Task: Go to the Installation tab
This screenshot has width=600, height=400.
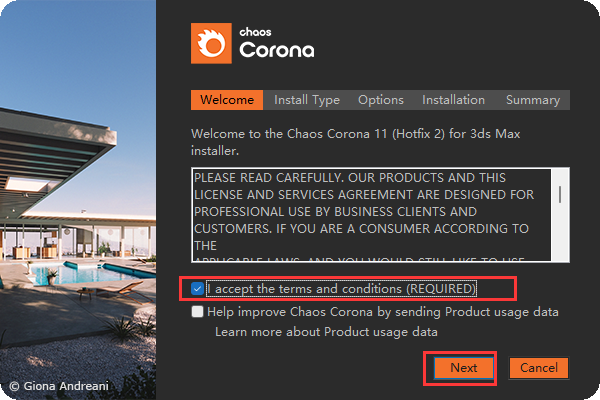Action: point(453,100)
